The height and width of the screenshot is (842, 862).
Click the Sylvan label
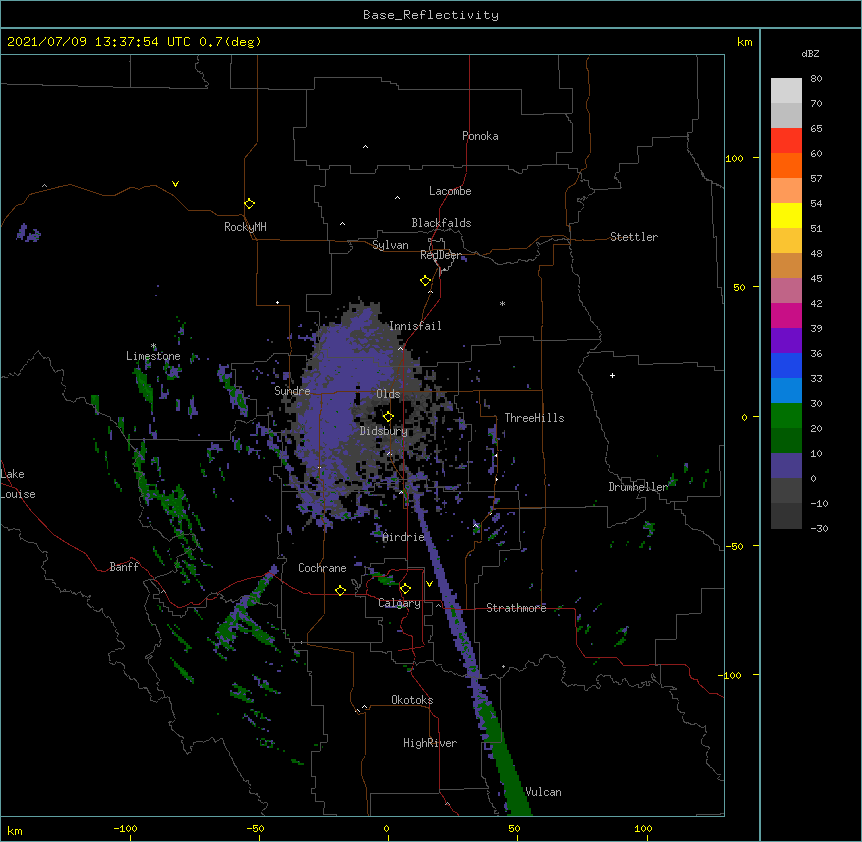coord(390,245)
